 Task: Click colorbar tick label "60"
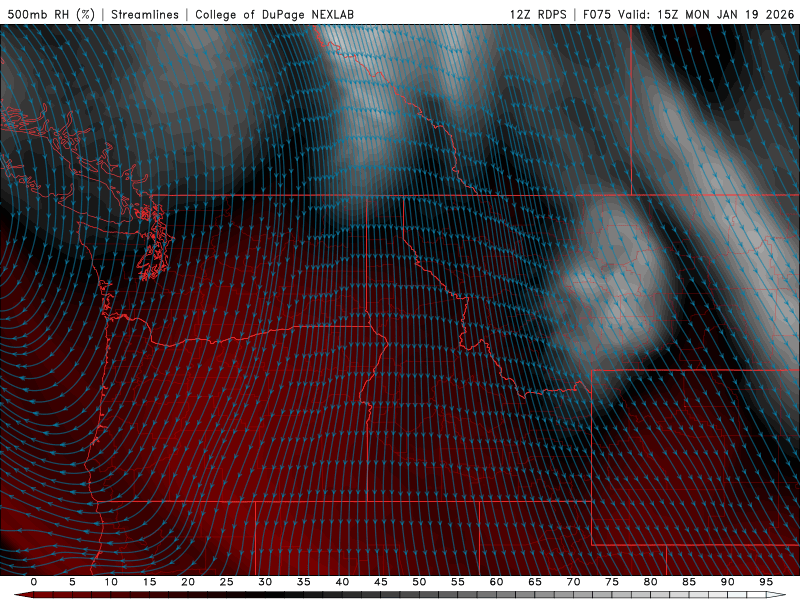[496, 582]
